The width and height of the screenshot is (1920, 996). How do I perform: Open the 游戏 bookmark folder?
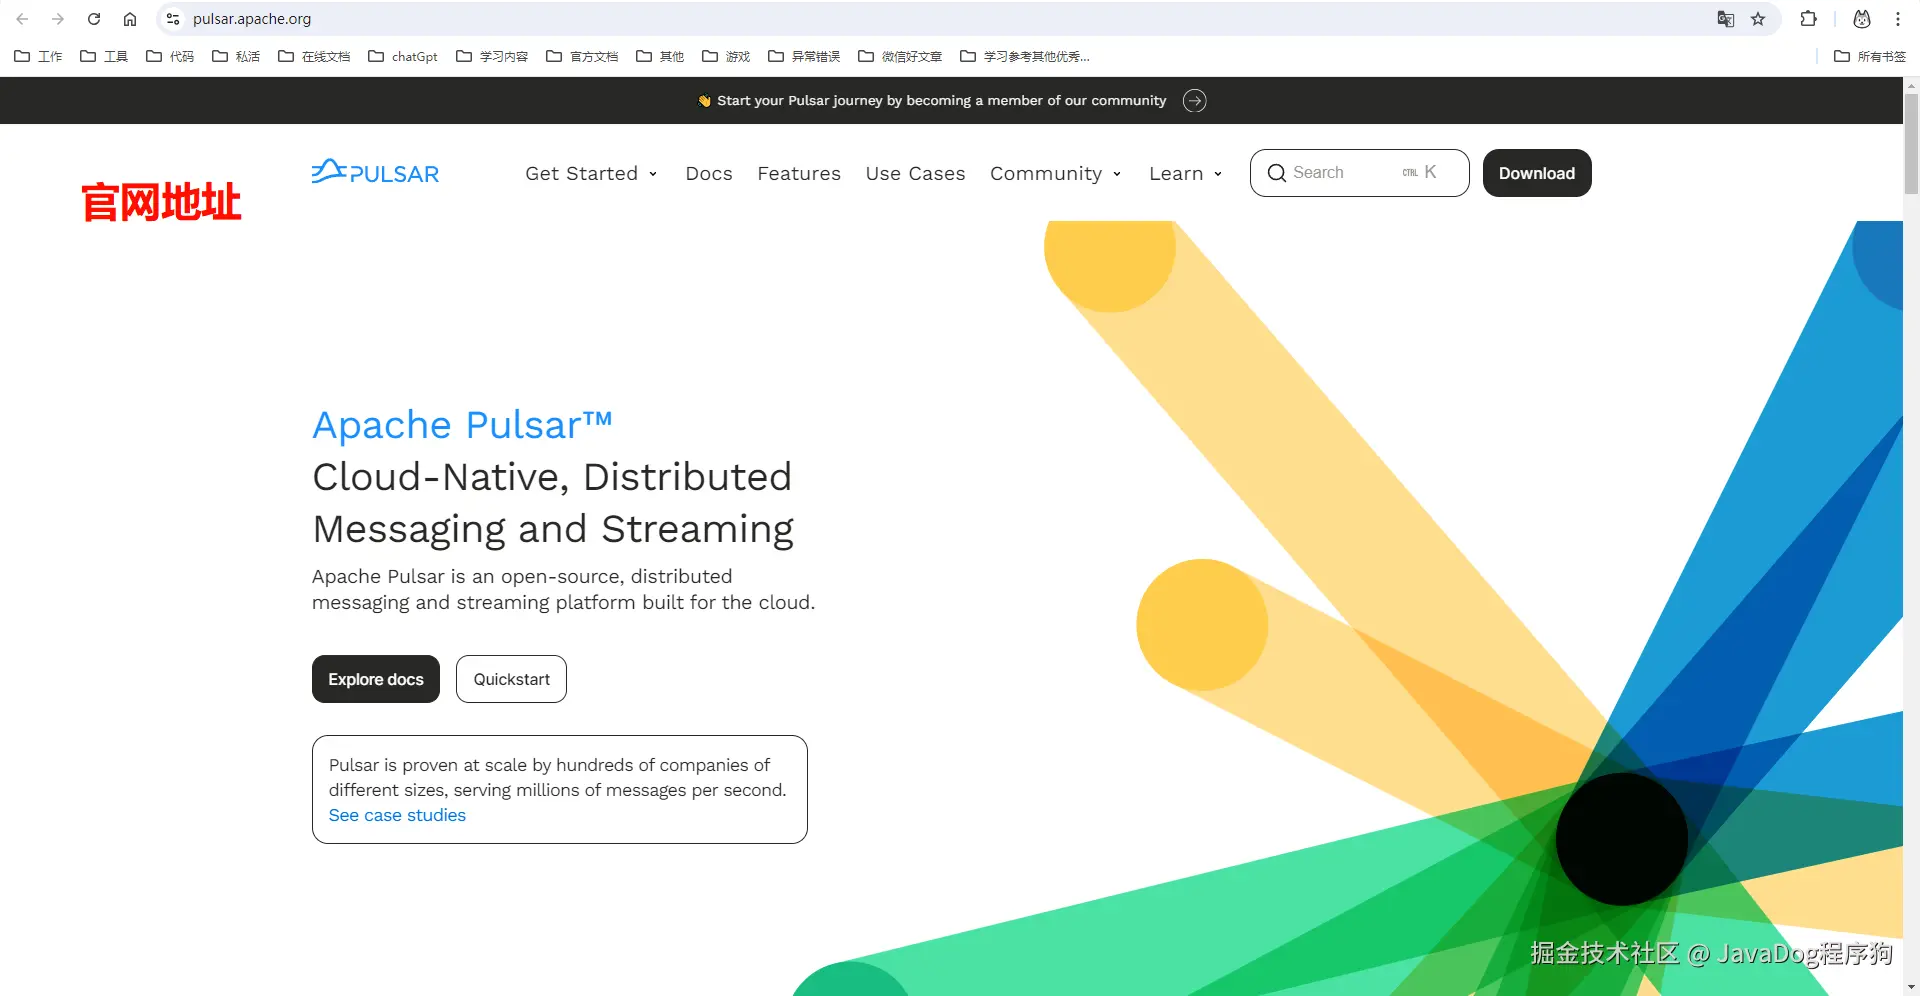[x=726, y=56]
